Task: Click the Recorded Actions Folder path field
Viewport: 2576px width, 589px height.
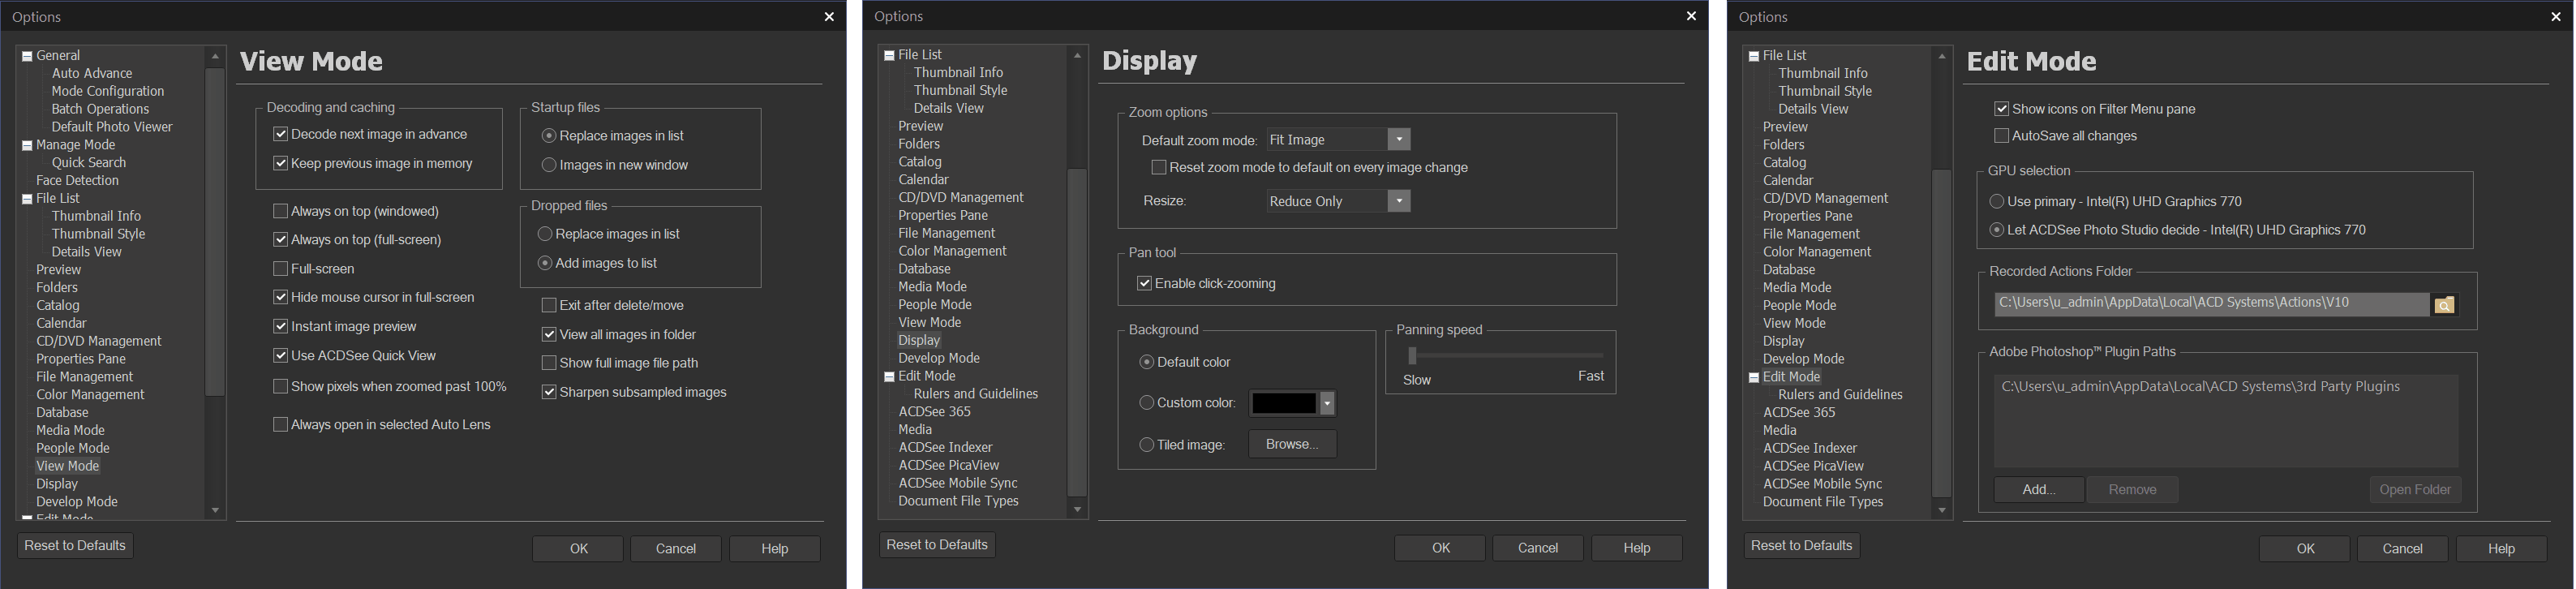Action: point(2210,303)
